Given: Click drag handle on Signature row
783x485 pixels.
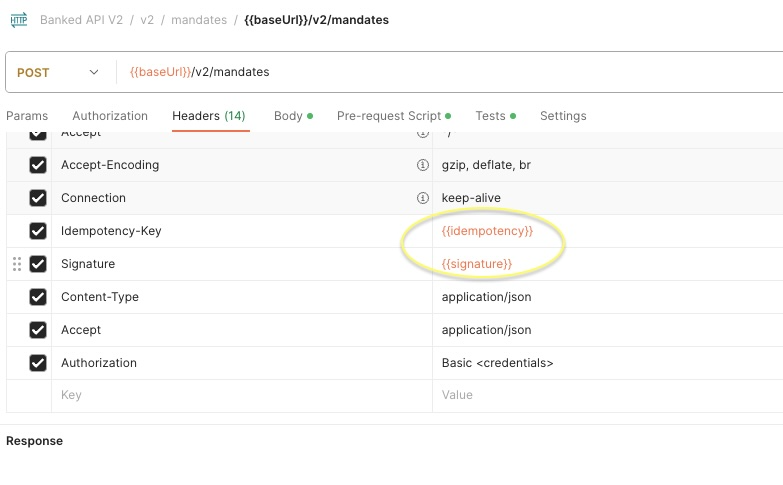Looking at the screenshot, I should [x=16, y=264].
